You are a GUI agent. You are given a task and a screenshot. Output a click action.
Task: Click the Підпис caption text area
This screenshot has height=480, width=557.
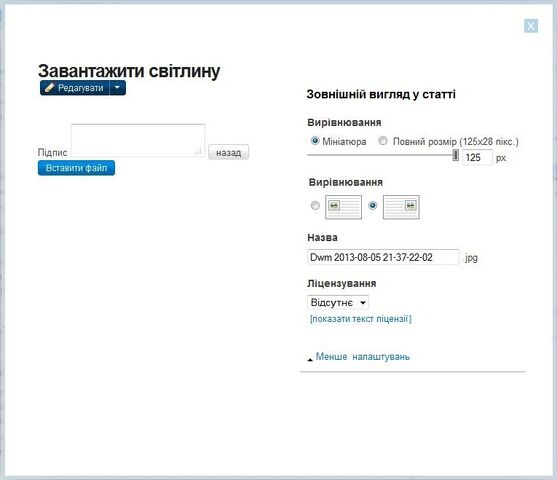(138, 140)
